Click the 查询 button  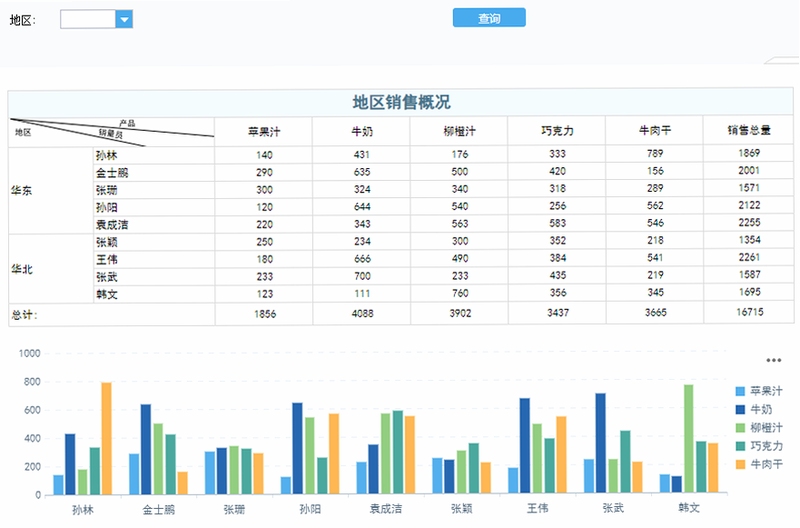click(x=489, y=18)
